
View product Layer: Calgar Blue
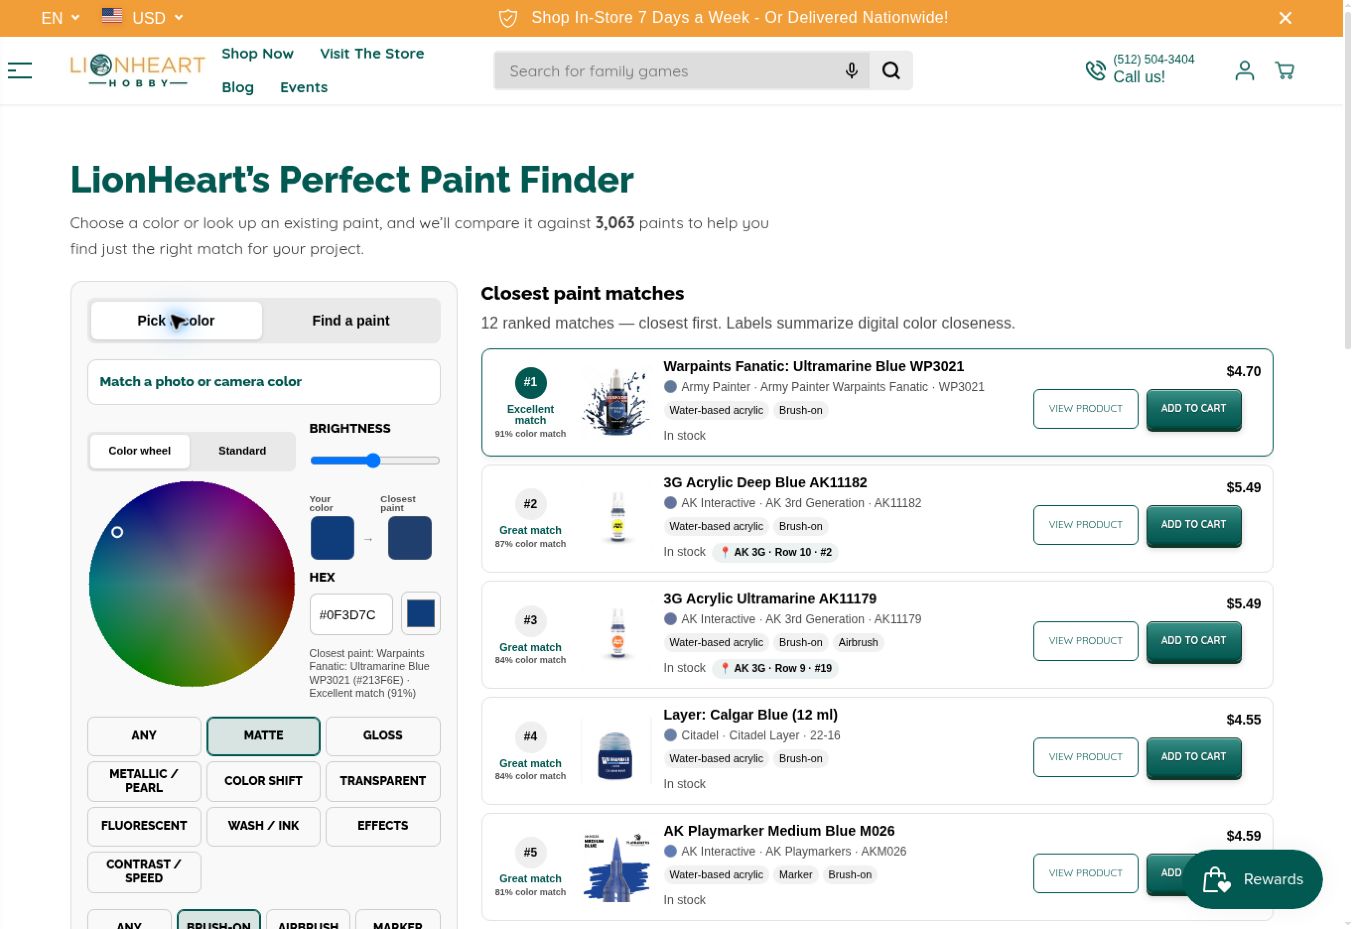[1085, 757]
